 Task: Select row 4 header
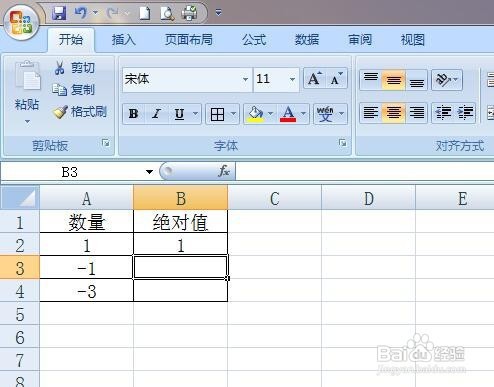click(x=20, y=291)
